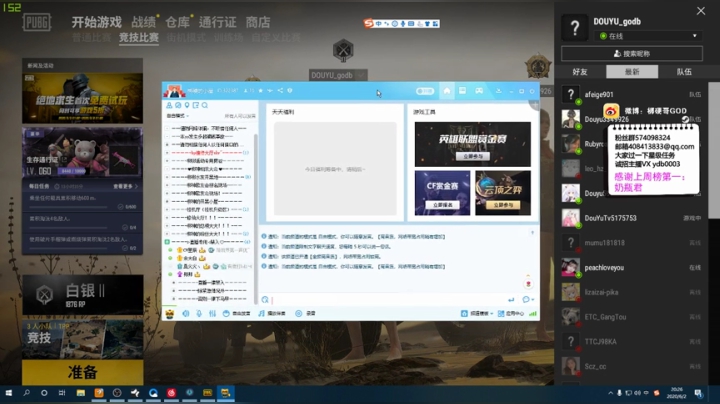The width and height of the screenshot is (720, 404).
Task: Expand view more for PUBG daily missions
Action: pyautogui.click(x=125, y=186)
